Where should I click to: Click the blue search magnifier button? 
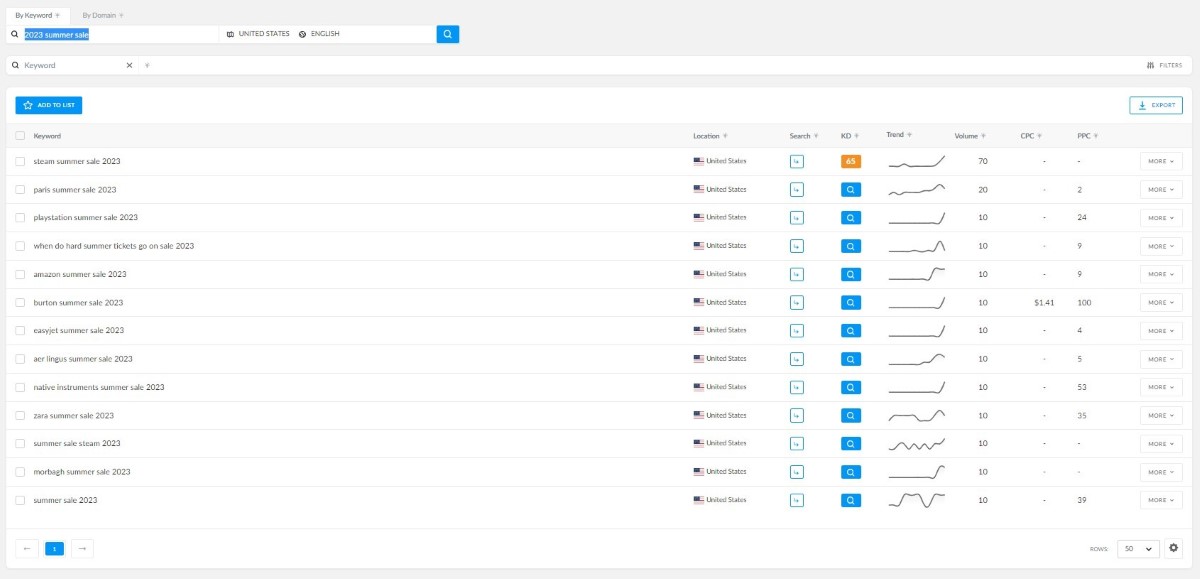448,34
